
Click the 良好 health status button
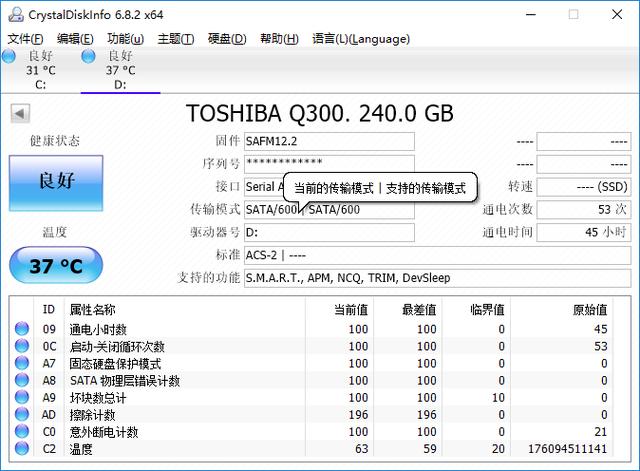pos(56,183)
